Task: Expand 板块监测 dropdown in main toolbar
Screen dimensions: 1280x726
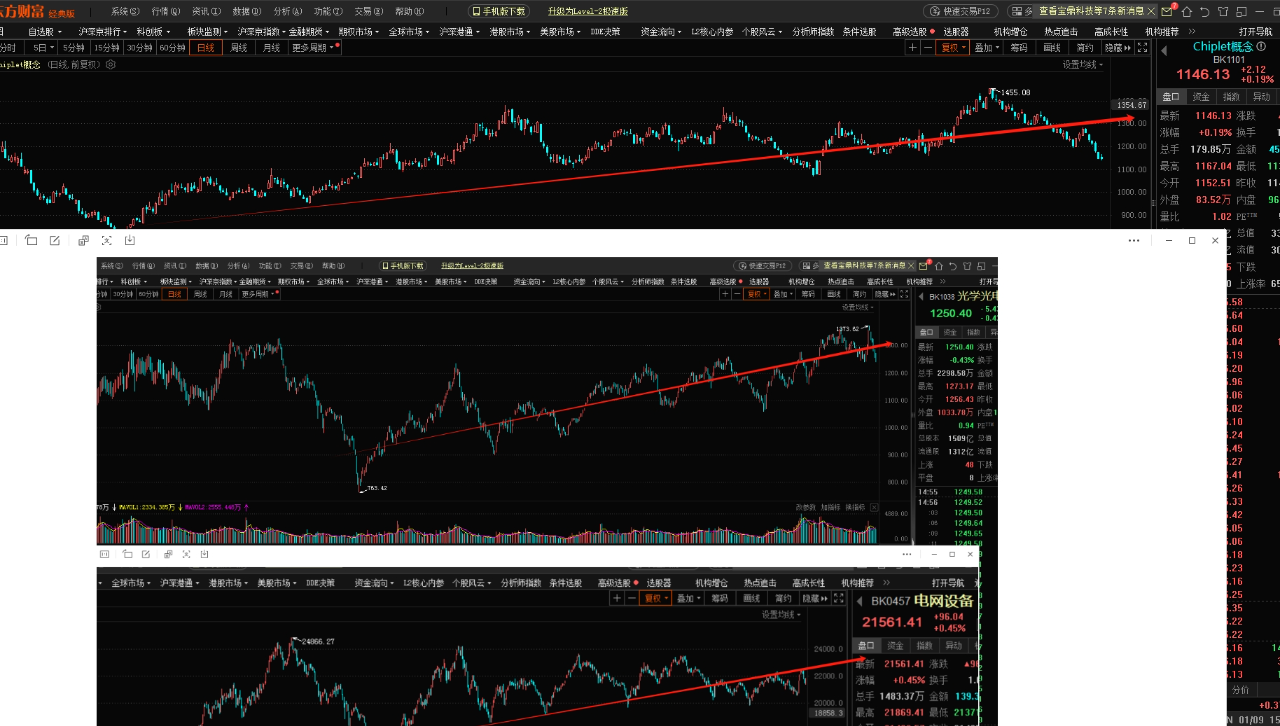Action: click(209, 31)
